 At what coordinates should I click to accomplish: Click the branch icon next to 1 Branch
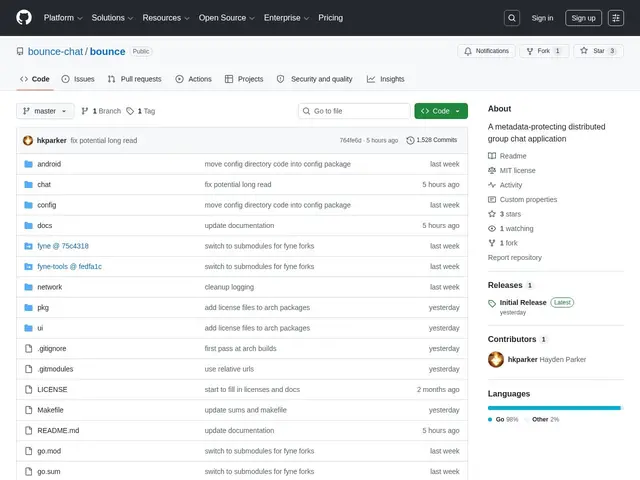click(85, 111)
